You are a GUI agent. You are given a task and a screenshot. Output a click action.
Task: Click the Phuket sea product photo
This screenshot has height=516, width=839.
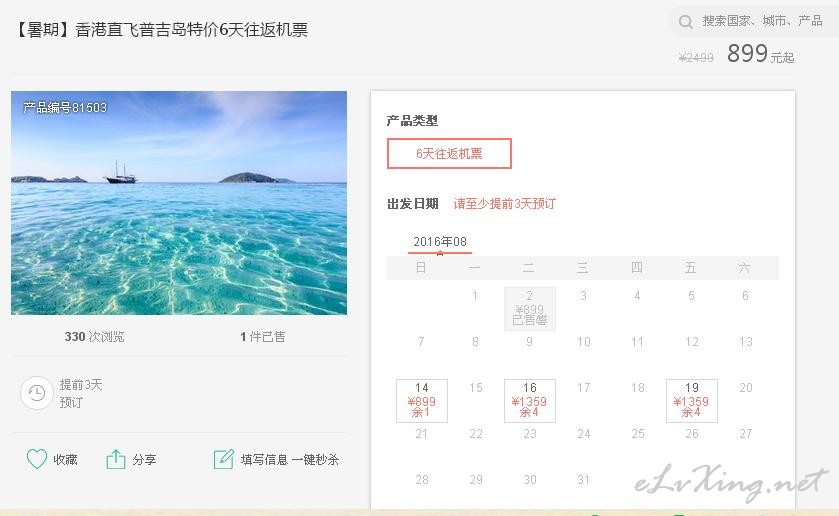click(x=179, y=203)
